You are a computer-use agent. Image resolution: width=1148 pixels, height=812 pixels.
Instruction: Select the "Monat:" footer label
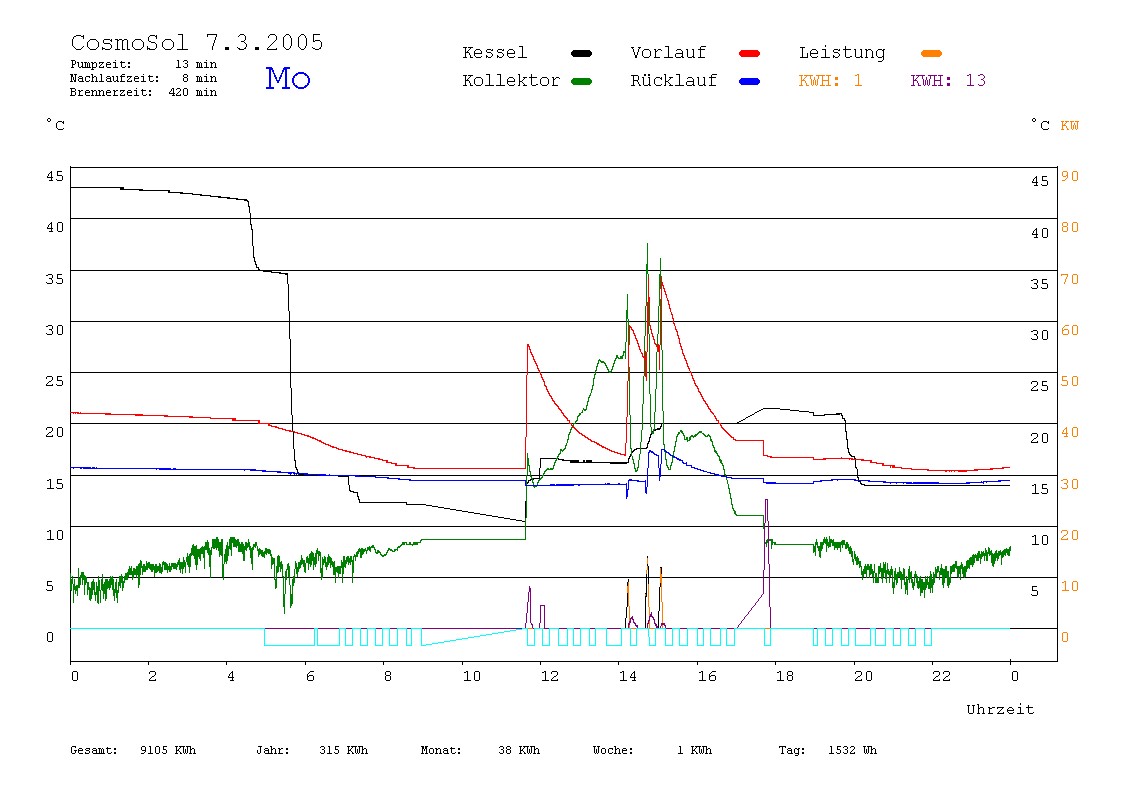441,750
